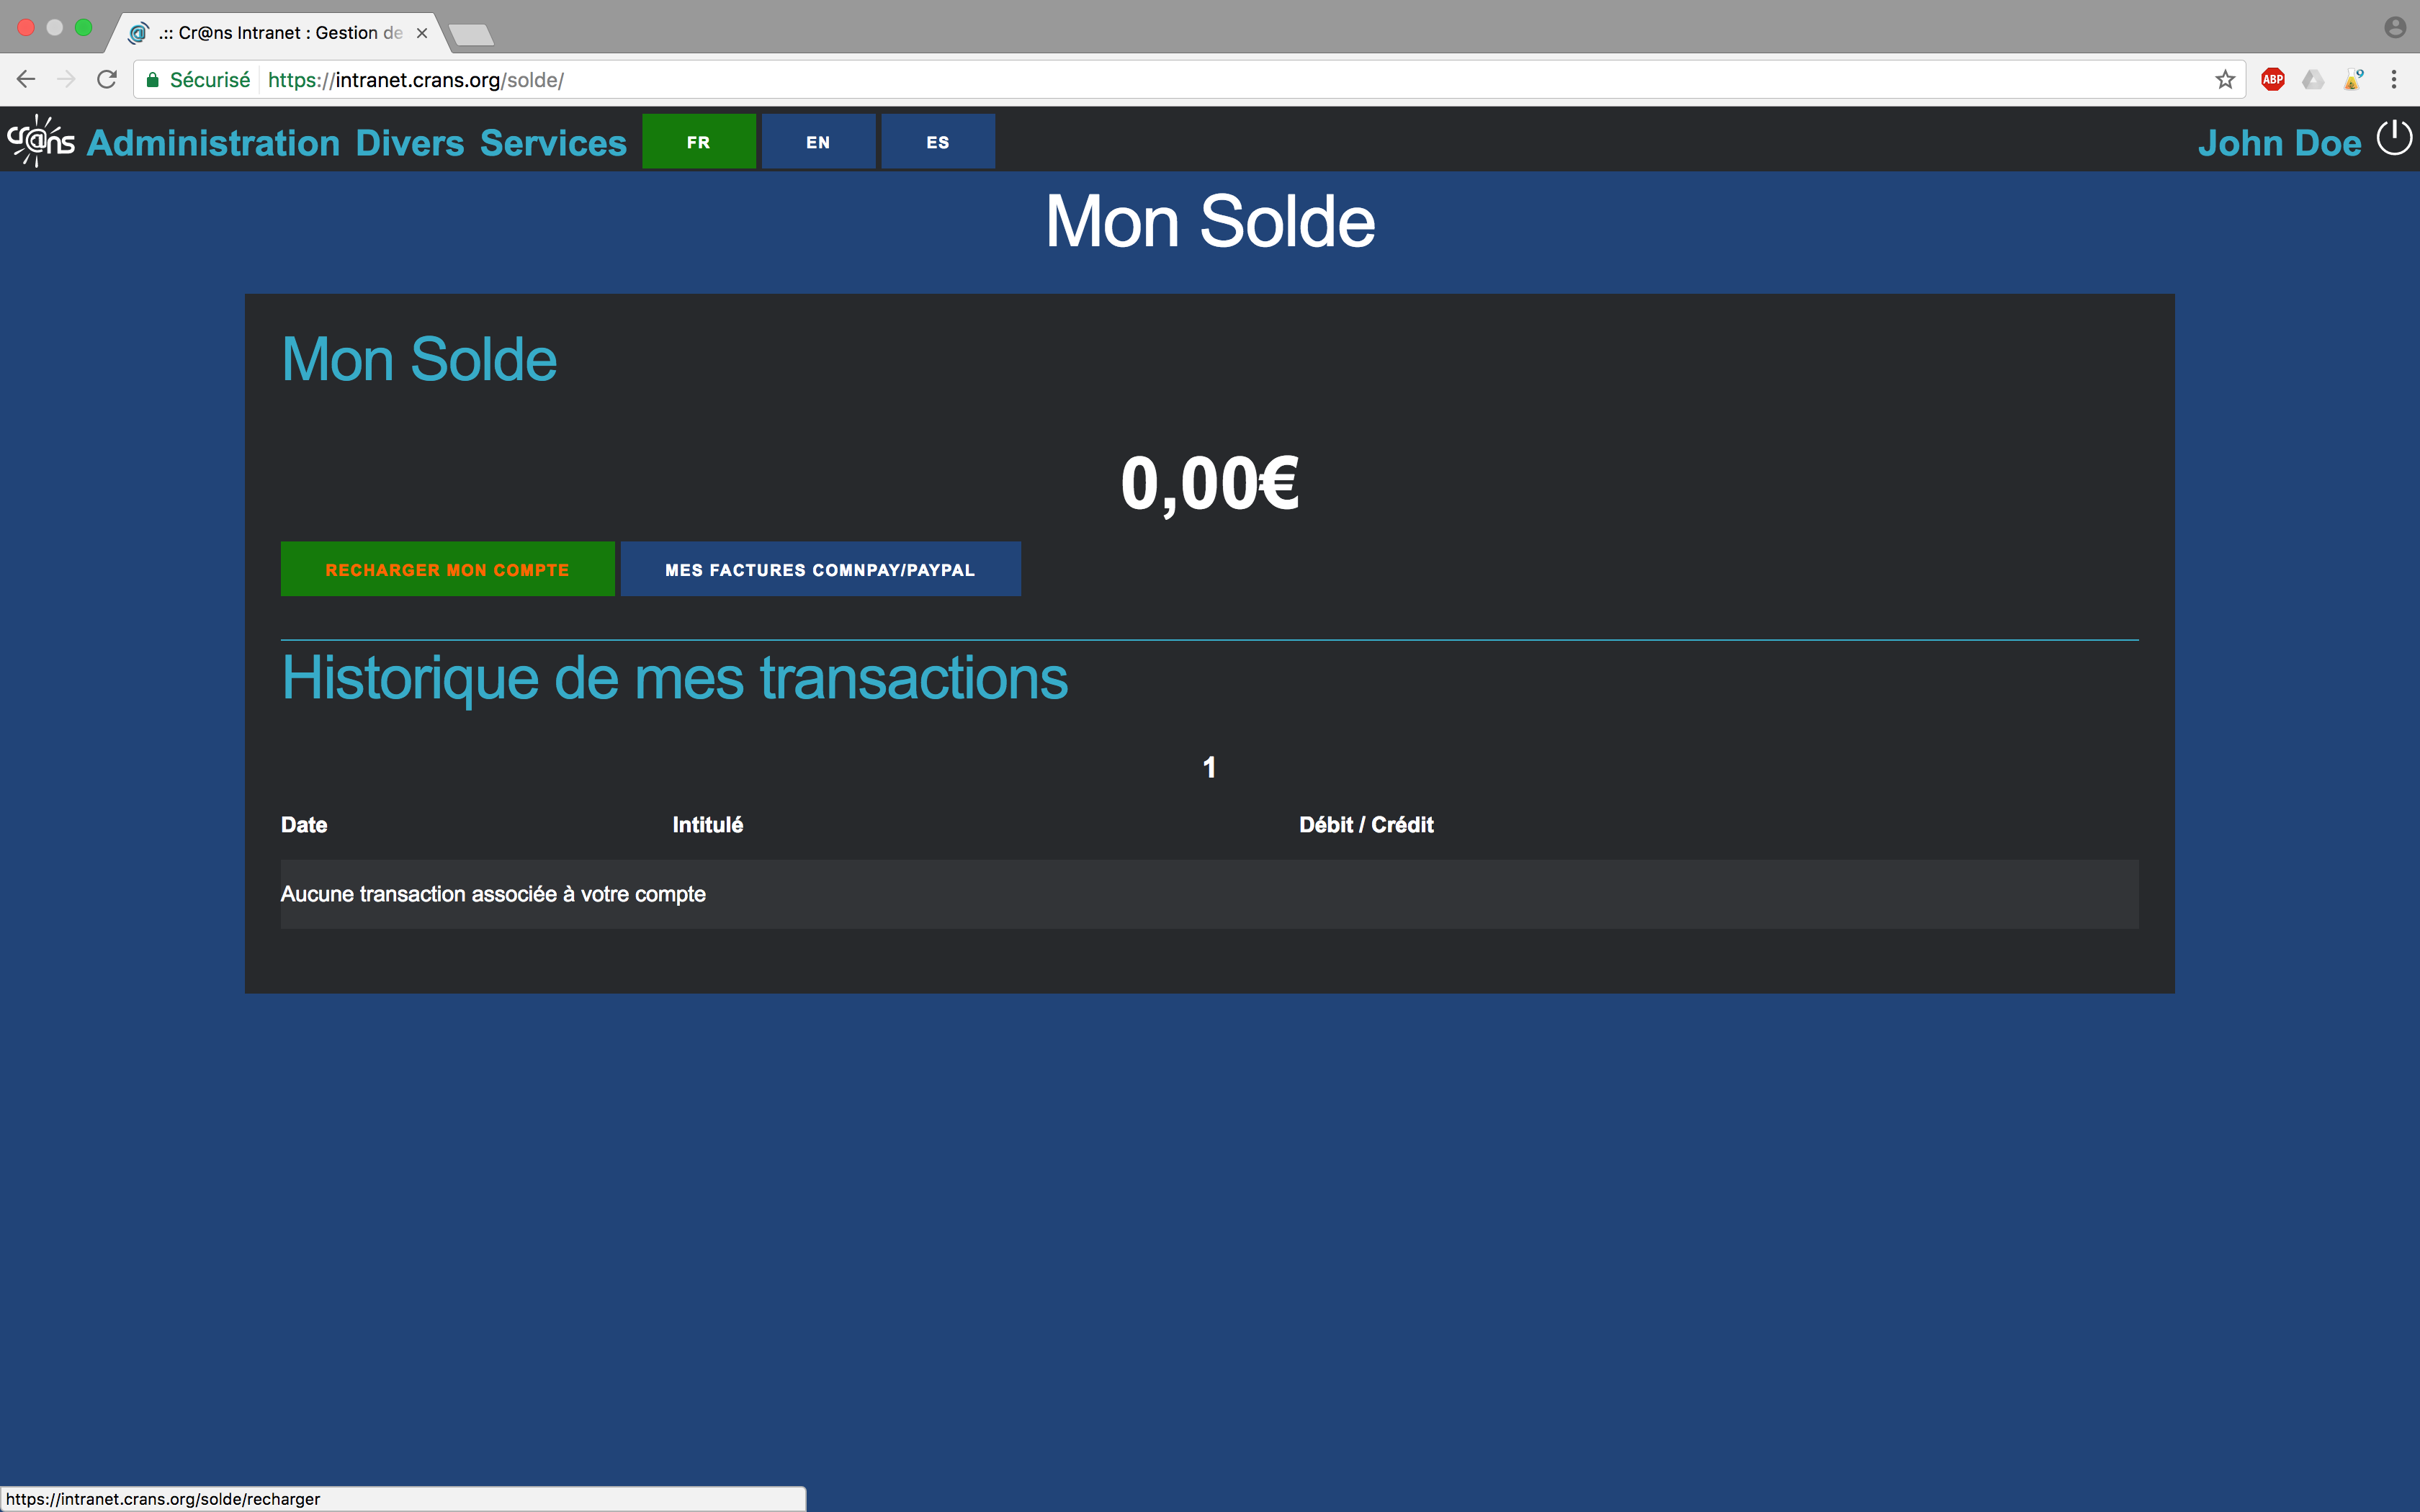Click the address bar URL field
Viewport: 2420px width, 1512px height.
(x=1200, y=80)
